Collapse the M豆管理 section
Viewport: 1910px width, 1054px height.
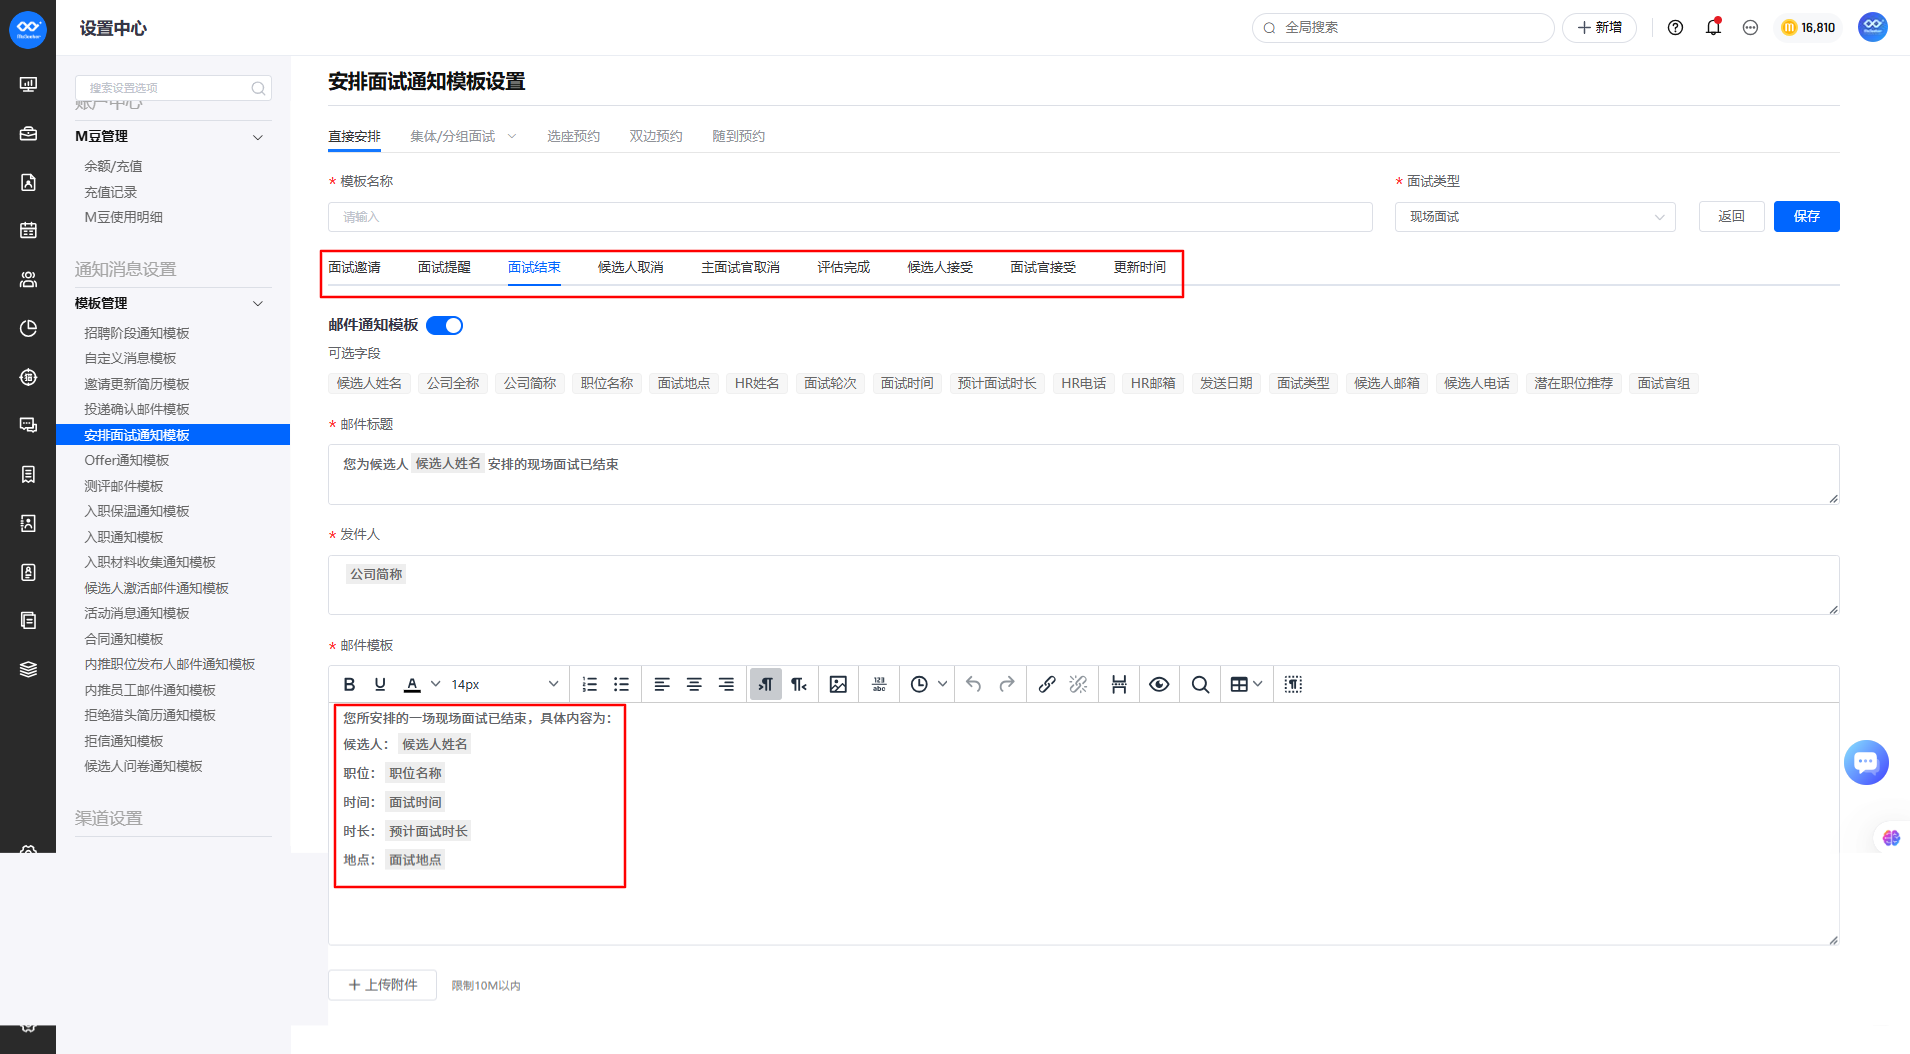point(258,137)
